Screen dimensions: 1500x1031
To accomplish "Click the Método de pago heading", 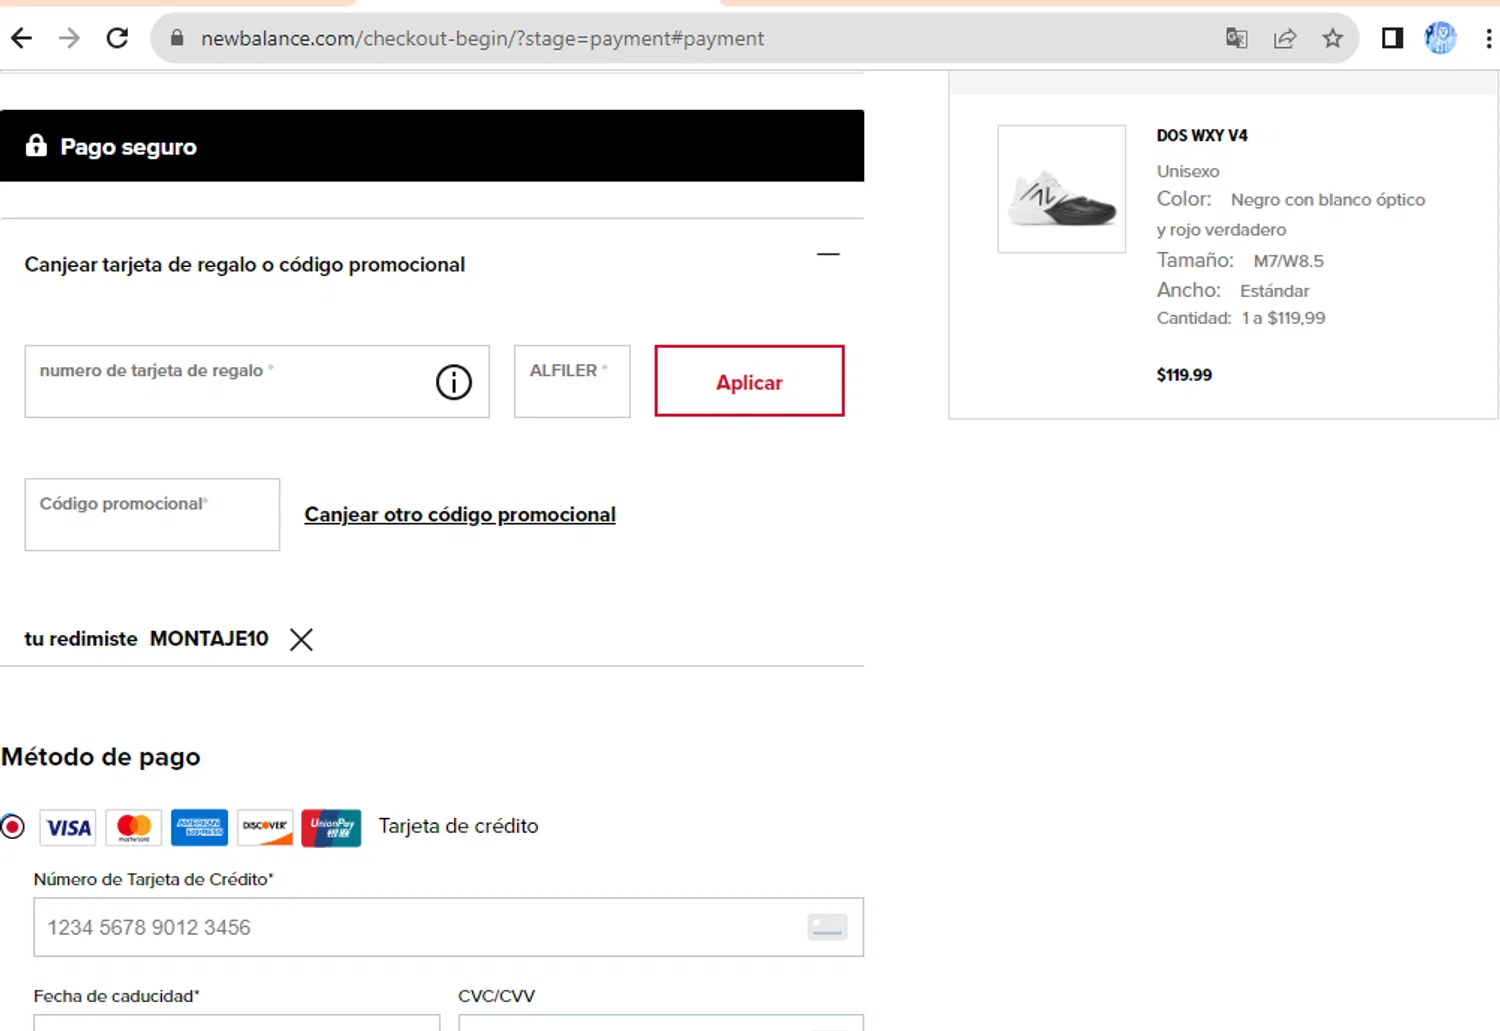I will pos(101,757).
